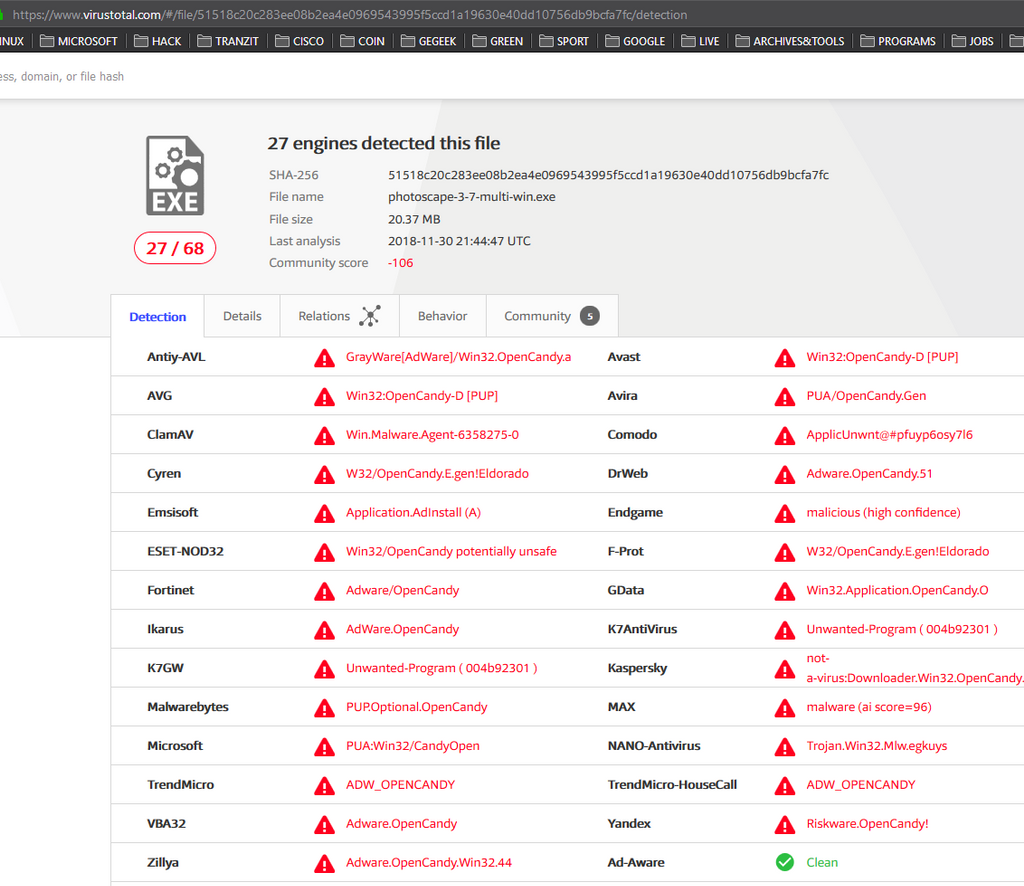Screen dimensions: 1024x886
Task: Click the warning icon for Microsoft result
Action: pos(324,746)
